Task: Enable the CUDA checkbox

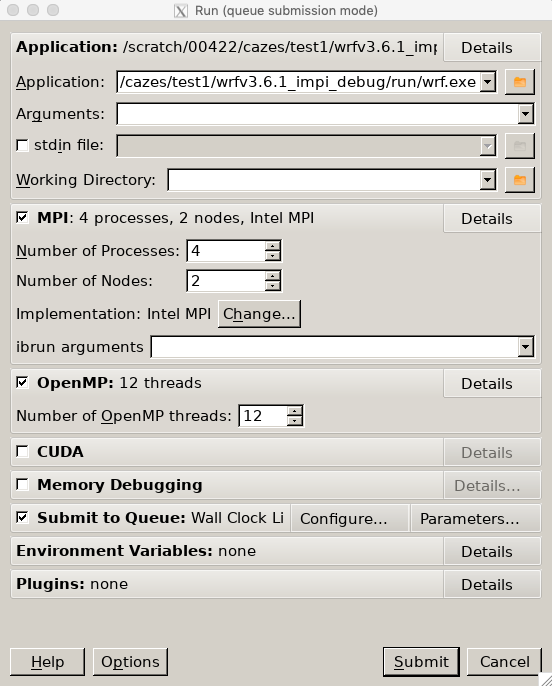Action: click(x=22, y=452)
